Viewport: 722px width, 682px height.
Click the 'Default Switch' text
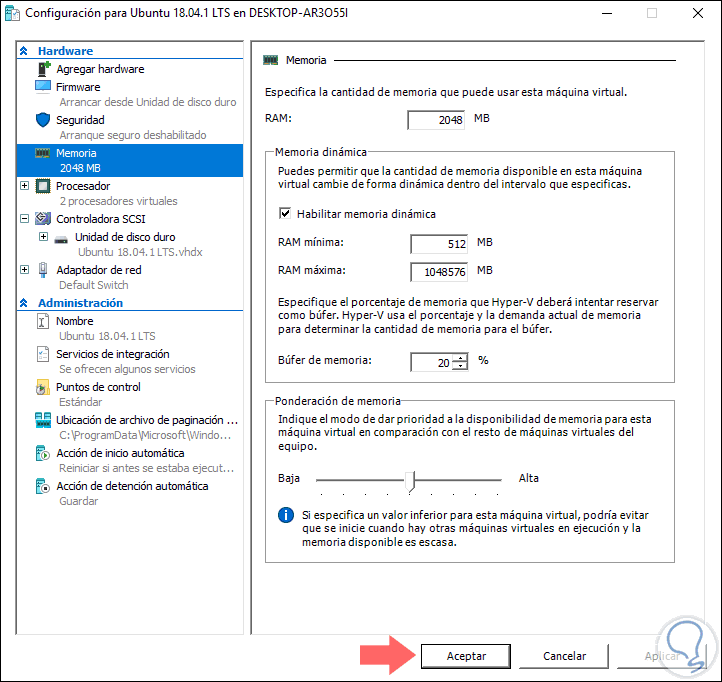click(93, 285)
